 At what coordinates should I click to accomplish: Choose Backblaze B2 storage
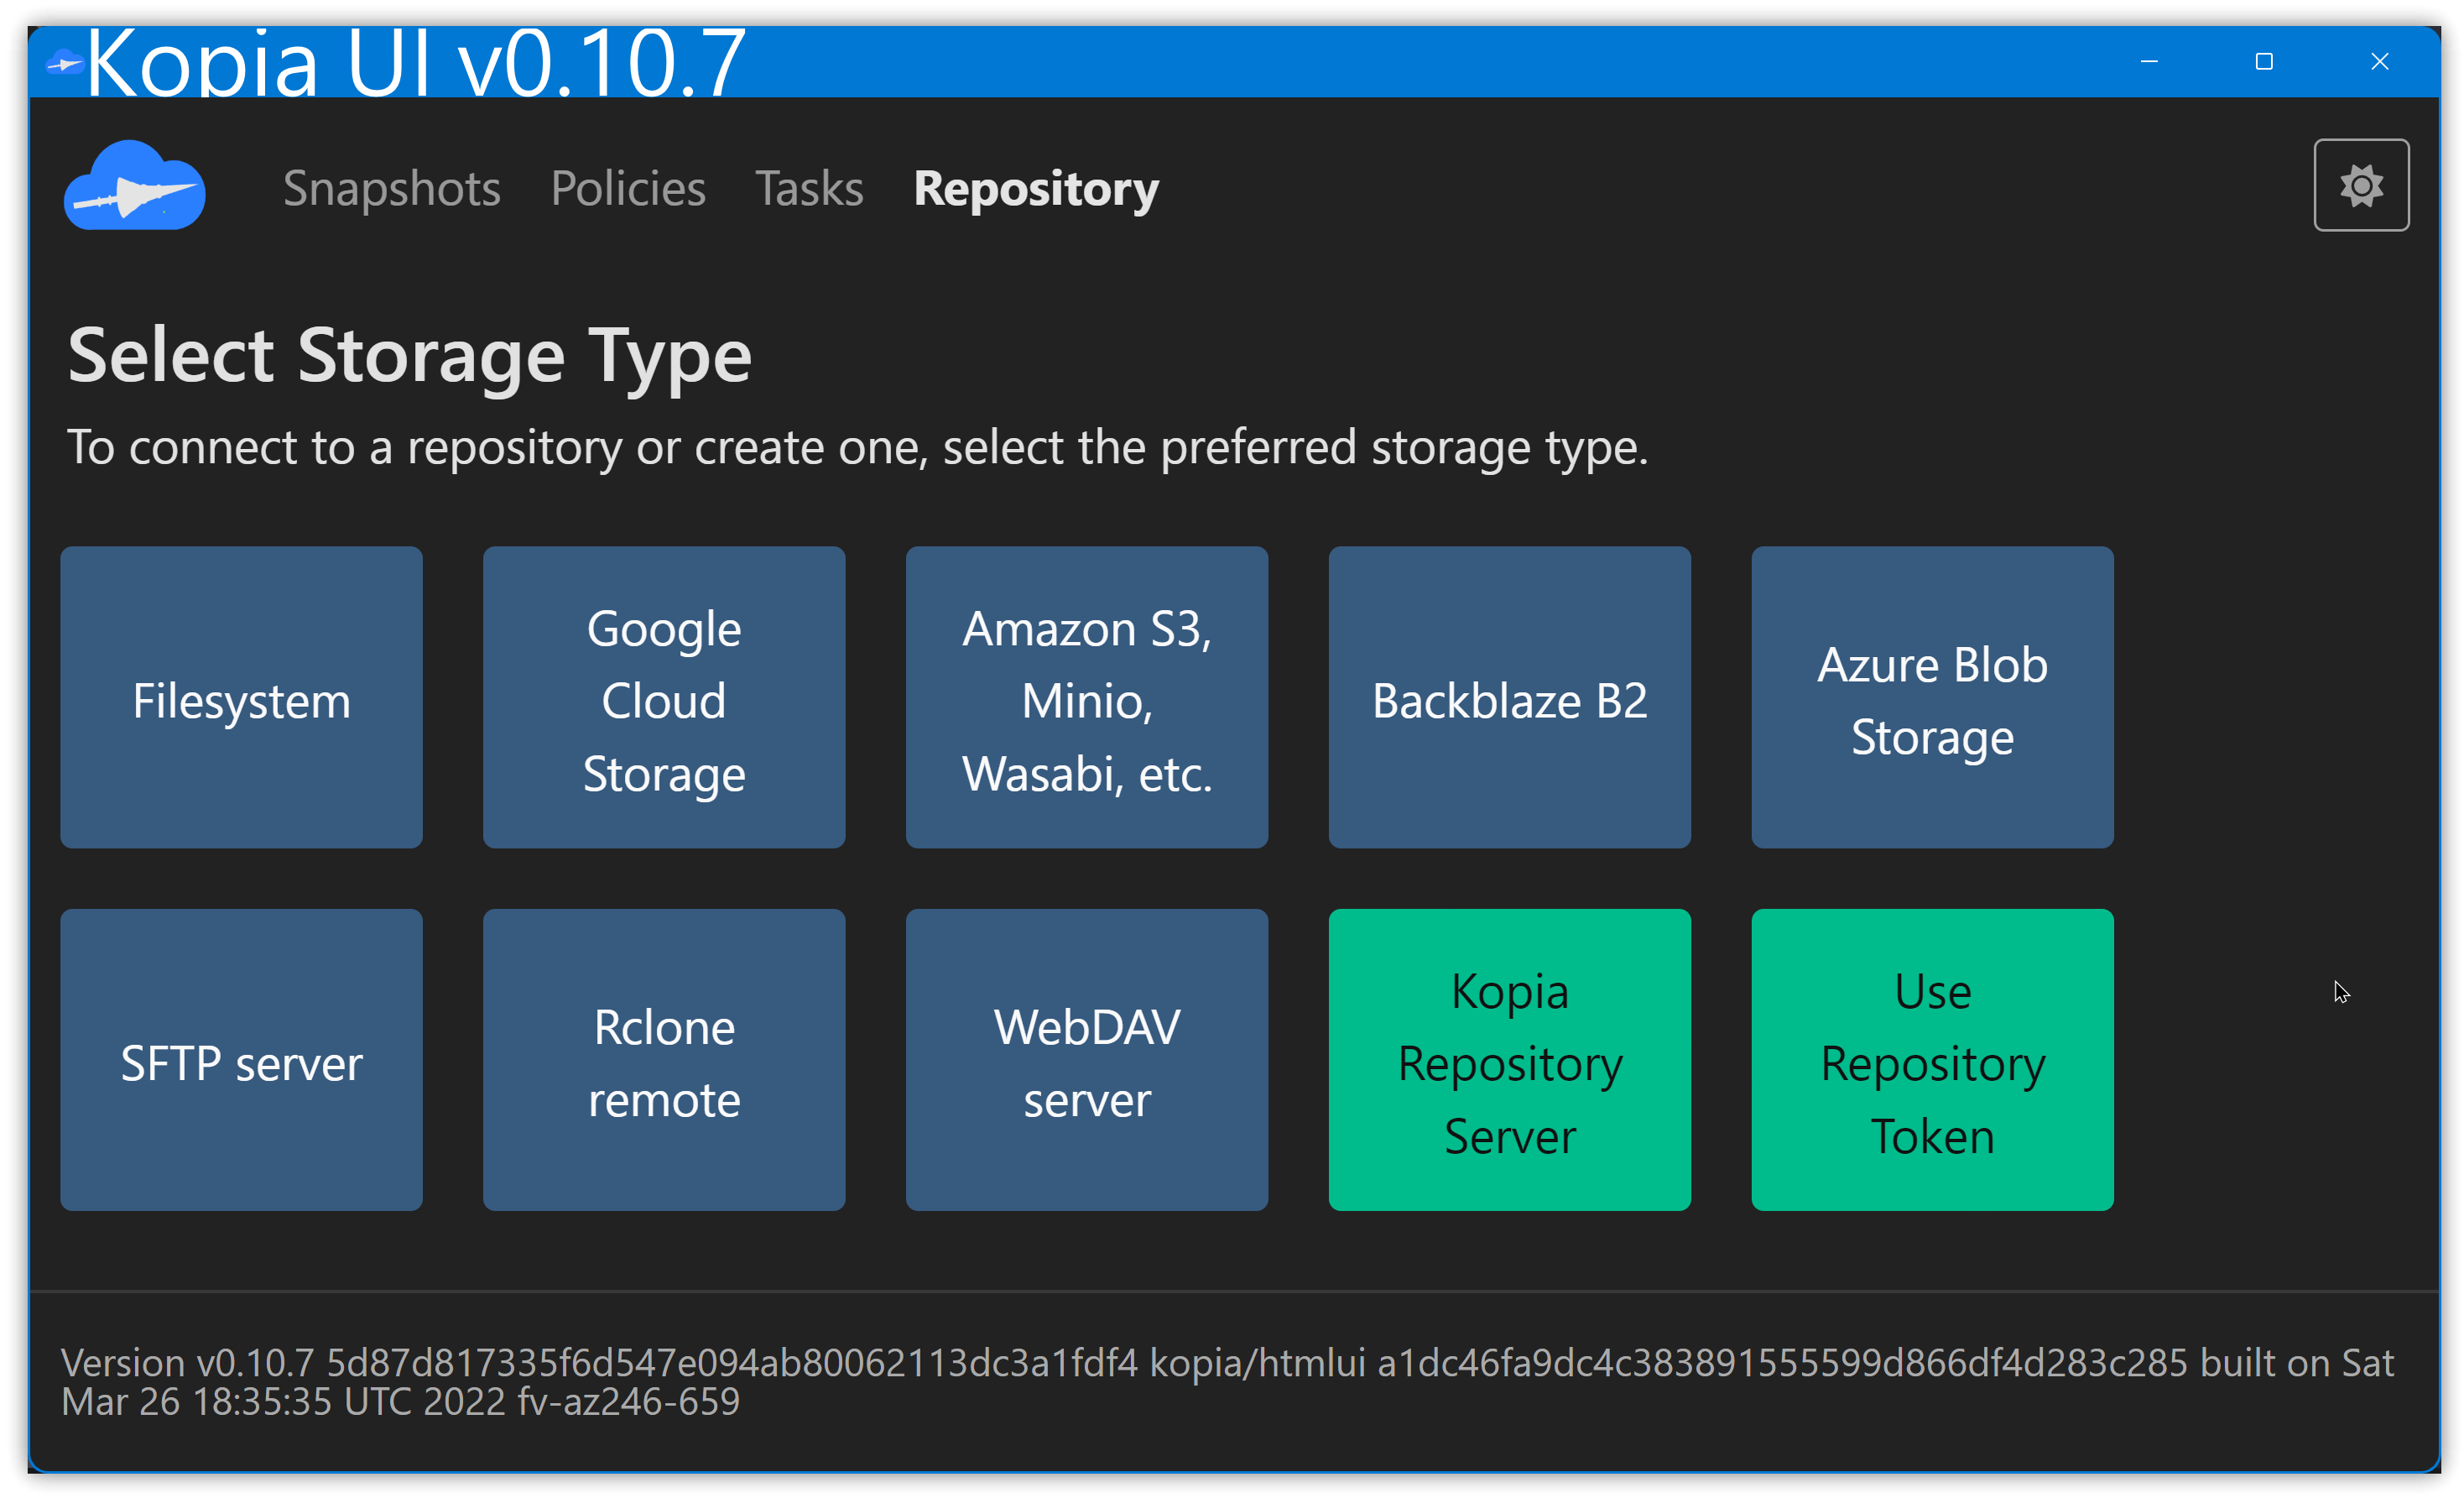(1509, 697)
